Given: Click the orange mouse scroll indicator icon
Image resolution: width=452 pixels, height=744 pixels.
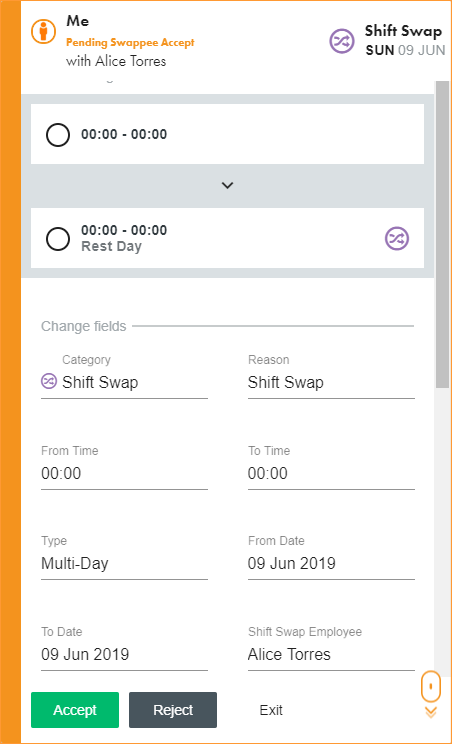Looking at the screenshot, I should (431, 686).
